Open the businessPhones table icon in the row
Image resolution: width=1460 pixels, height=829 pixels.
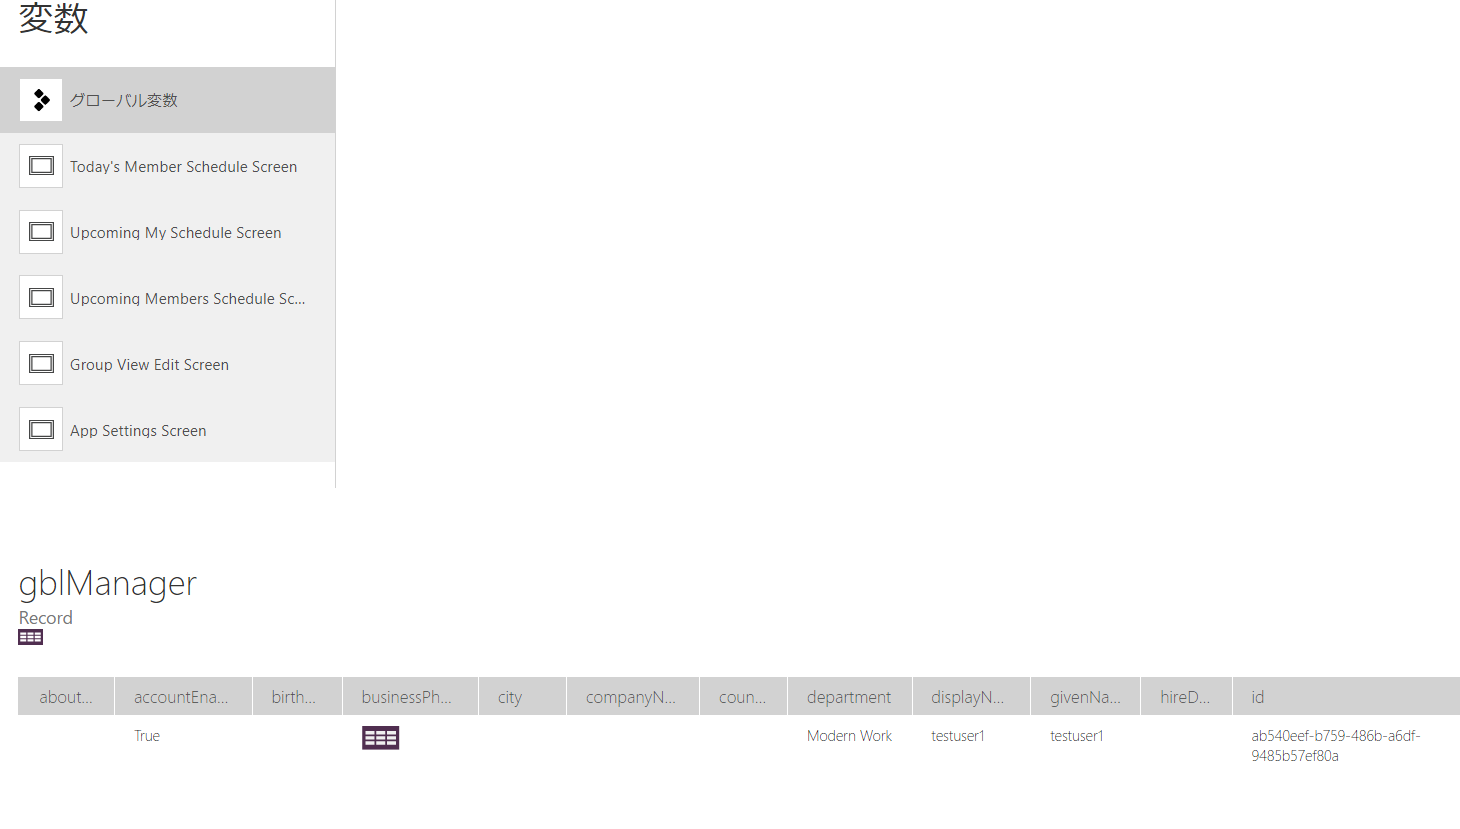(x=380, y=738)
